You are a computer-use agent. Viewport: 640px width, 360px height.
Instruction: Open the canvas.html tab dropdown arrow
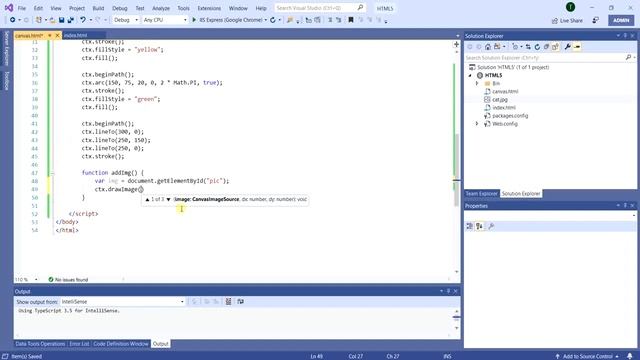click(x=50, y=36)
